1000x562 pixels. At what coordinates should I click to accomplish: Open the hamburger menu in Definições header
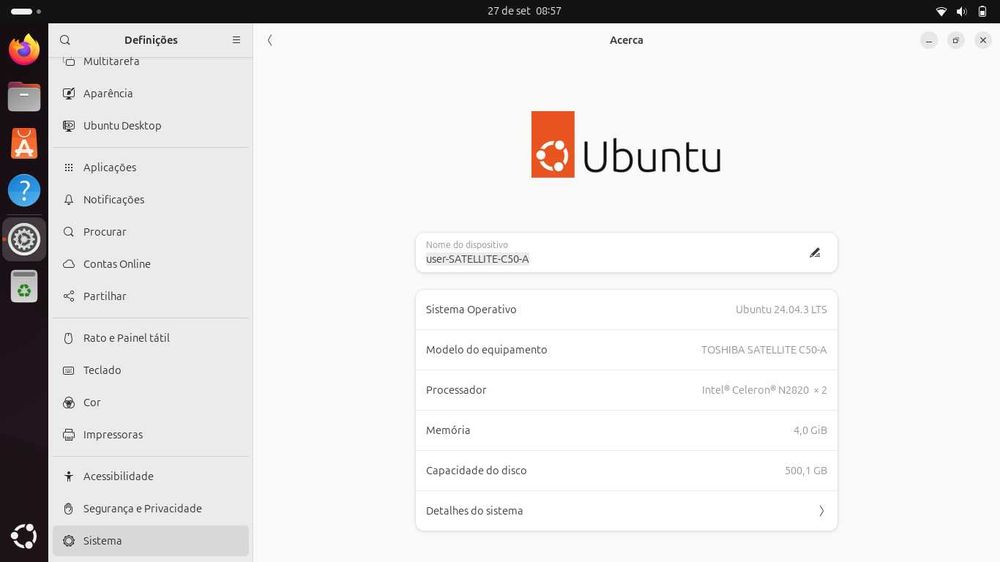tap(237, 40)
